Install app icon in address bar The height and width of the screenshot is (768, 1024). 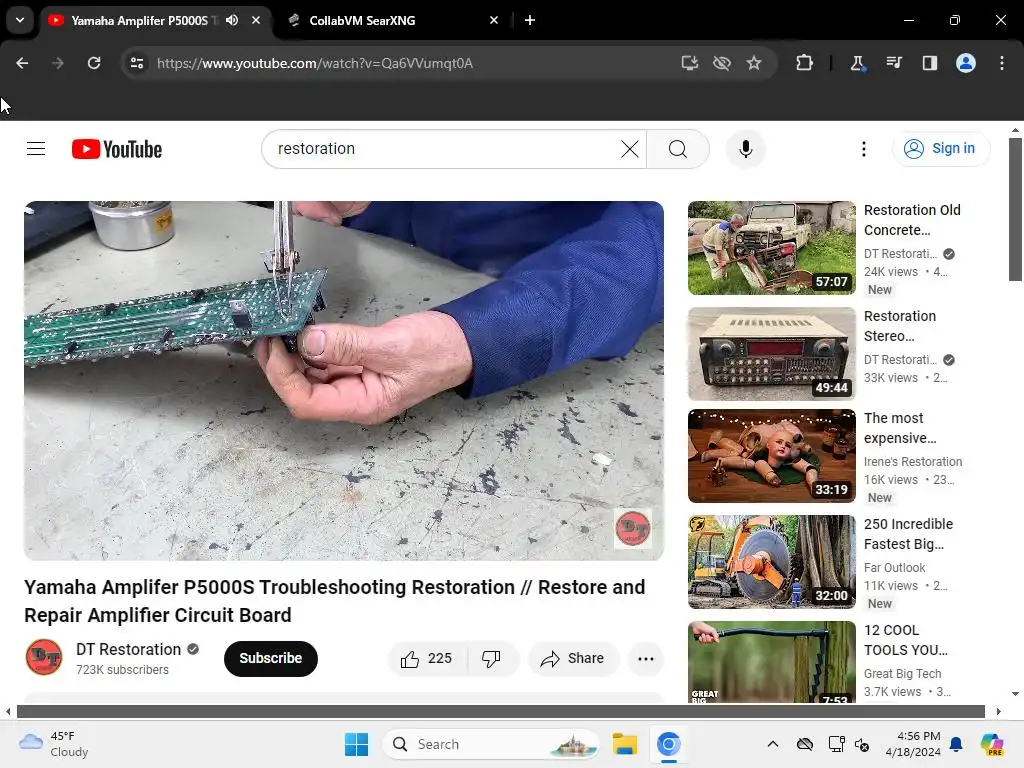click(690, 63)
